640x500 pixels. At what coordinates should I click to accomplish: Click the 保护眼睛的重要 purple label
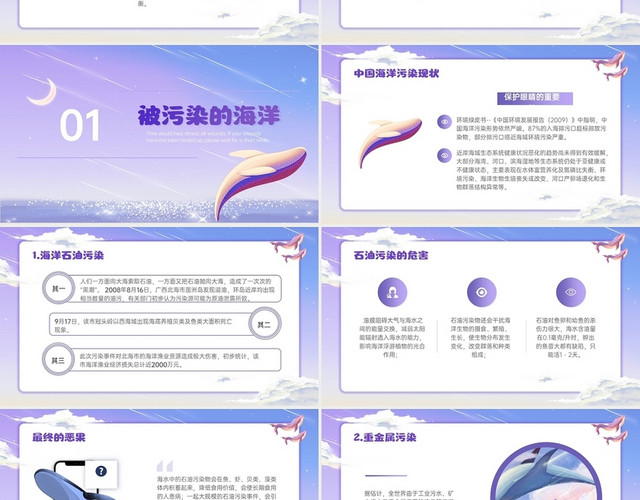pyautogui.click(x=535, y=98)
